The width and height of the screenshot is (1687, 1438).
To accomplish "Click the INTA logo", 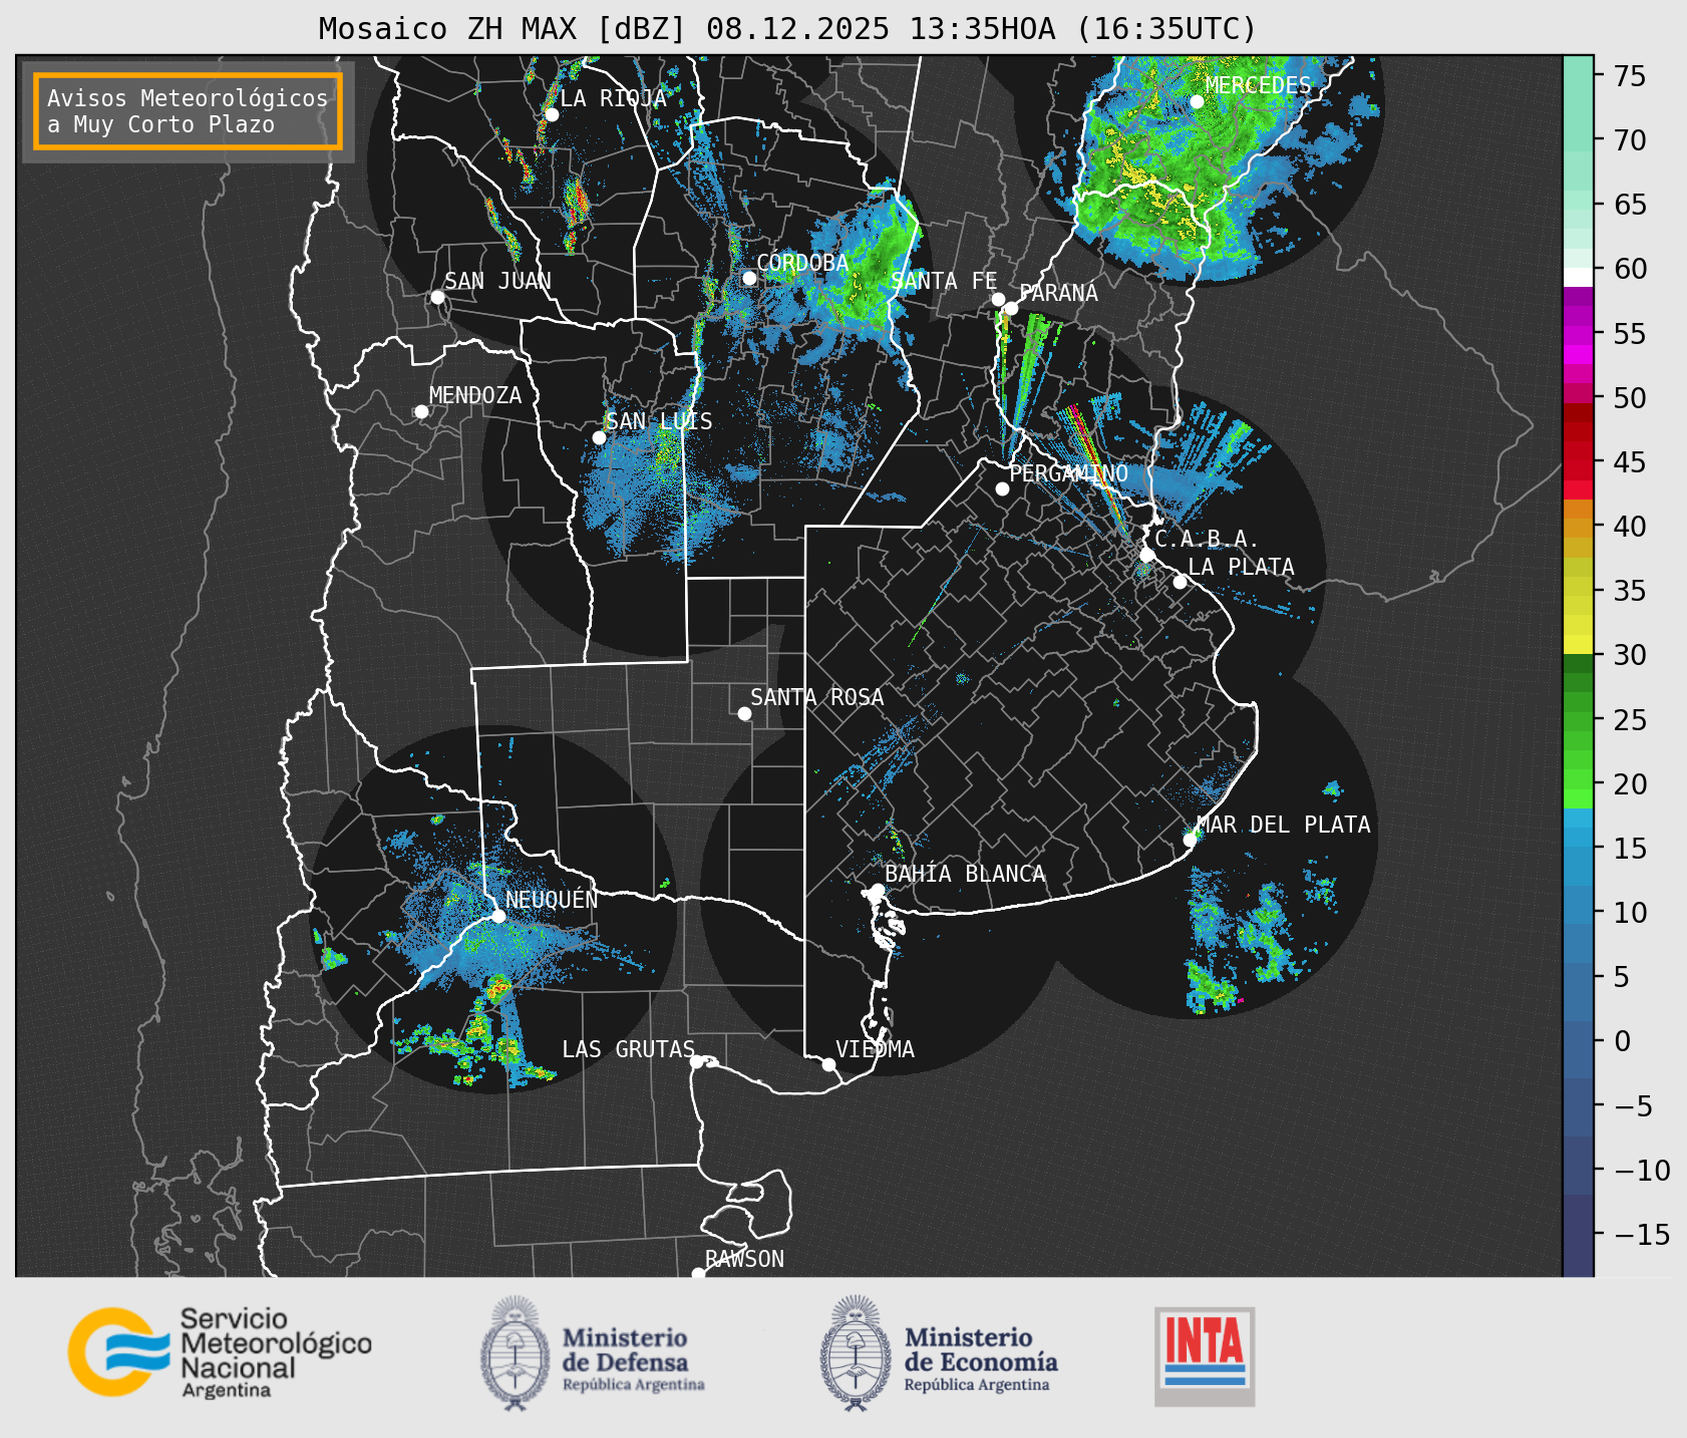I will tap(1205, 1356).
